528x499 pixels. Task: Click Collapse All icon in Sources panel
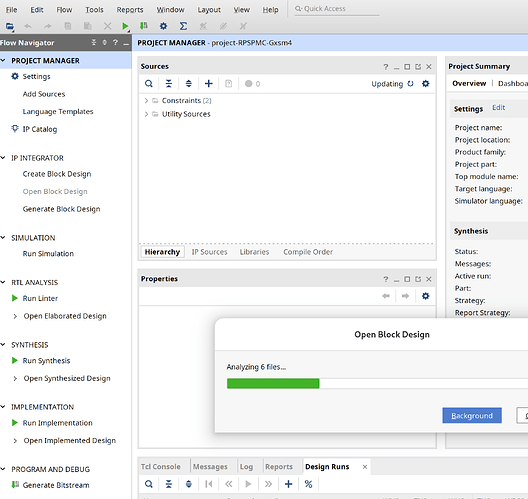(169, 84)
